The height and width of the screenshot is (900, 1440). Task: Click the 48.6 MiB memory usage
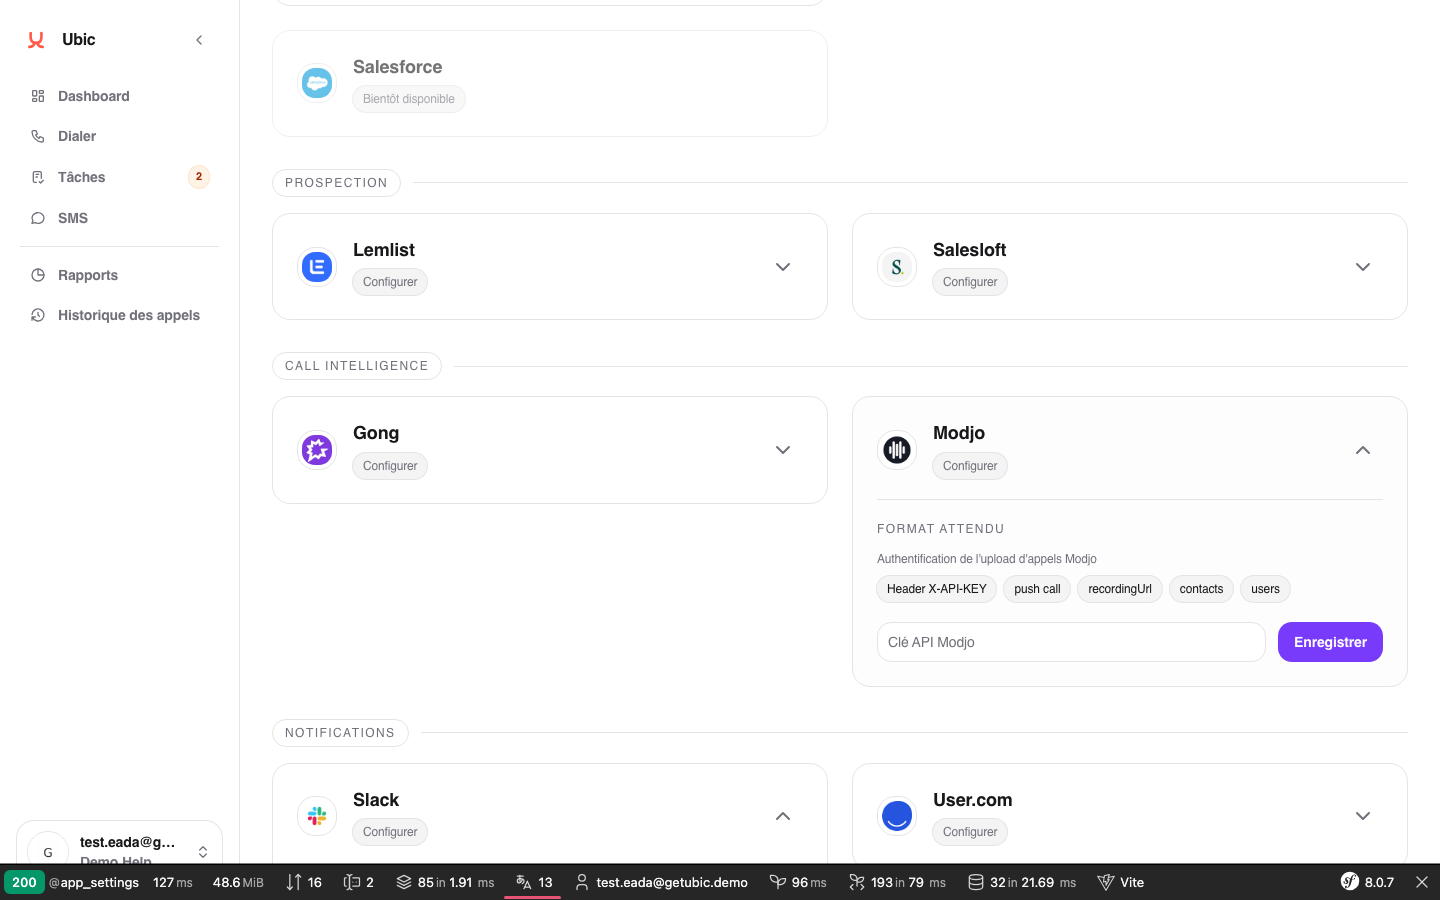(238, 882)
